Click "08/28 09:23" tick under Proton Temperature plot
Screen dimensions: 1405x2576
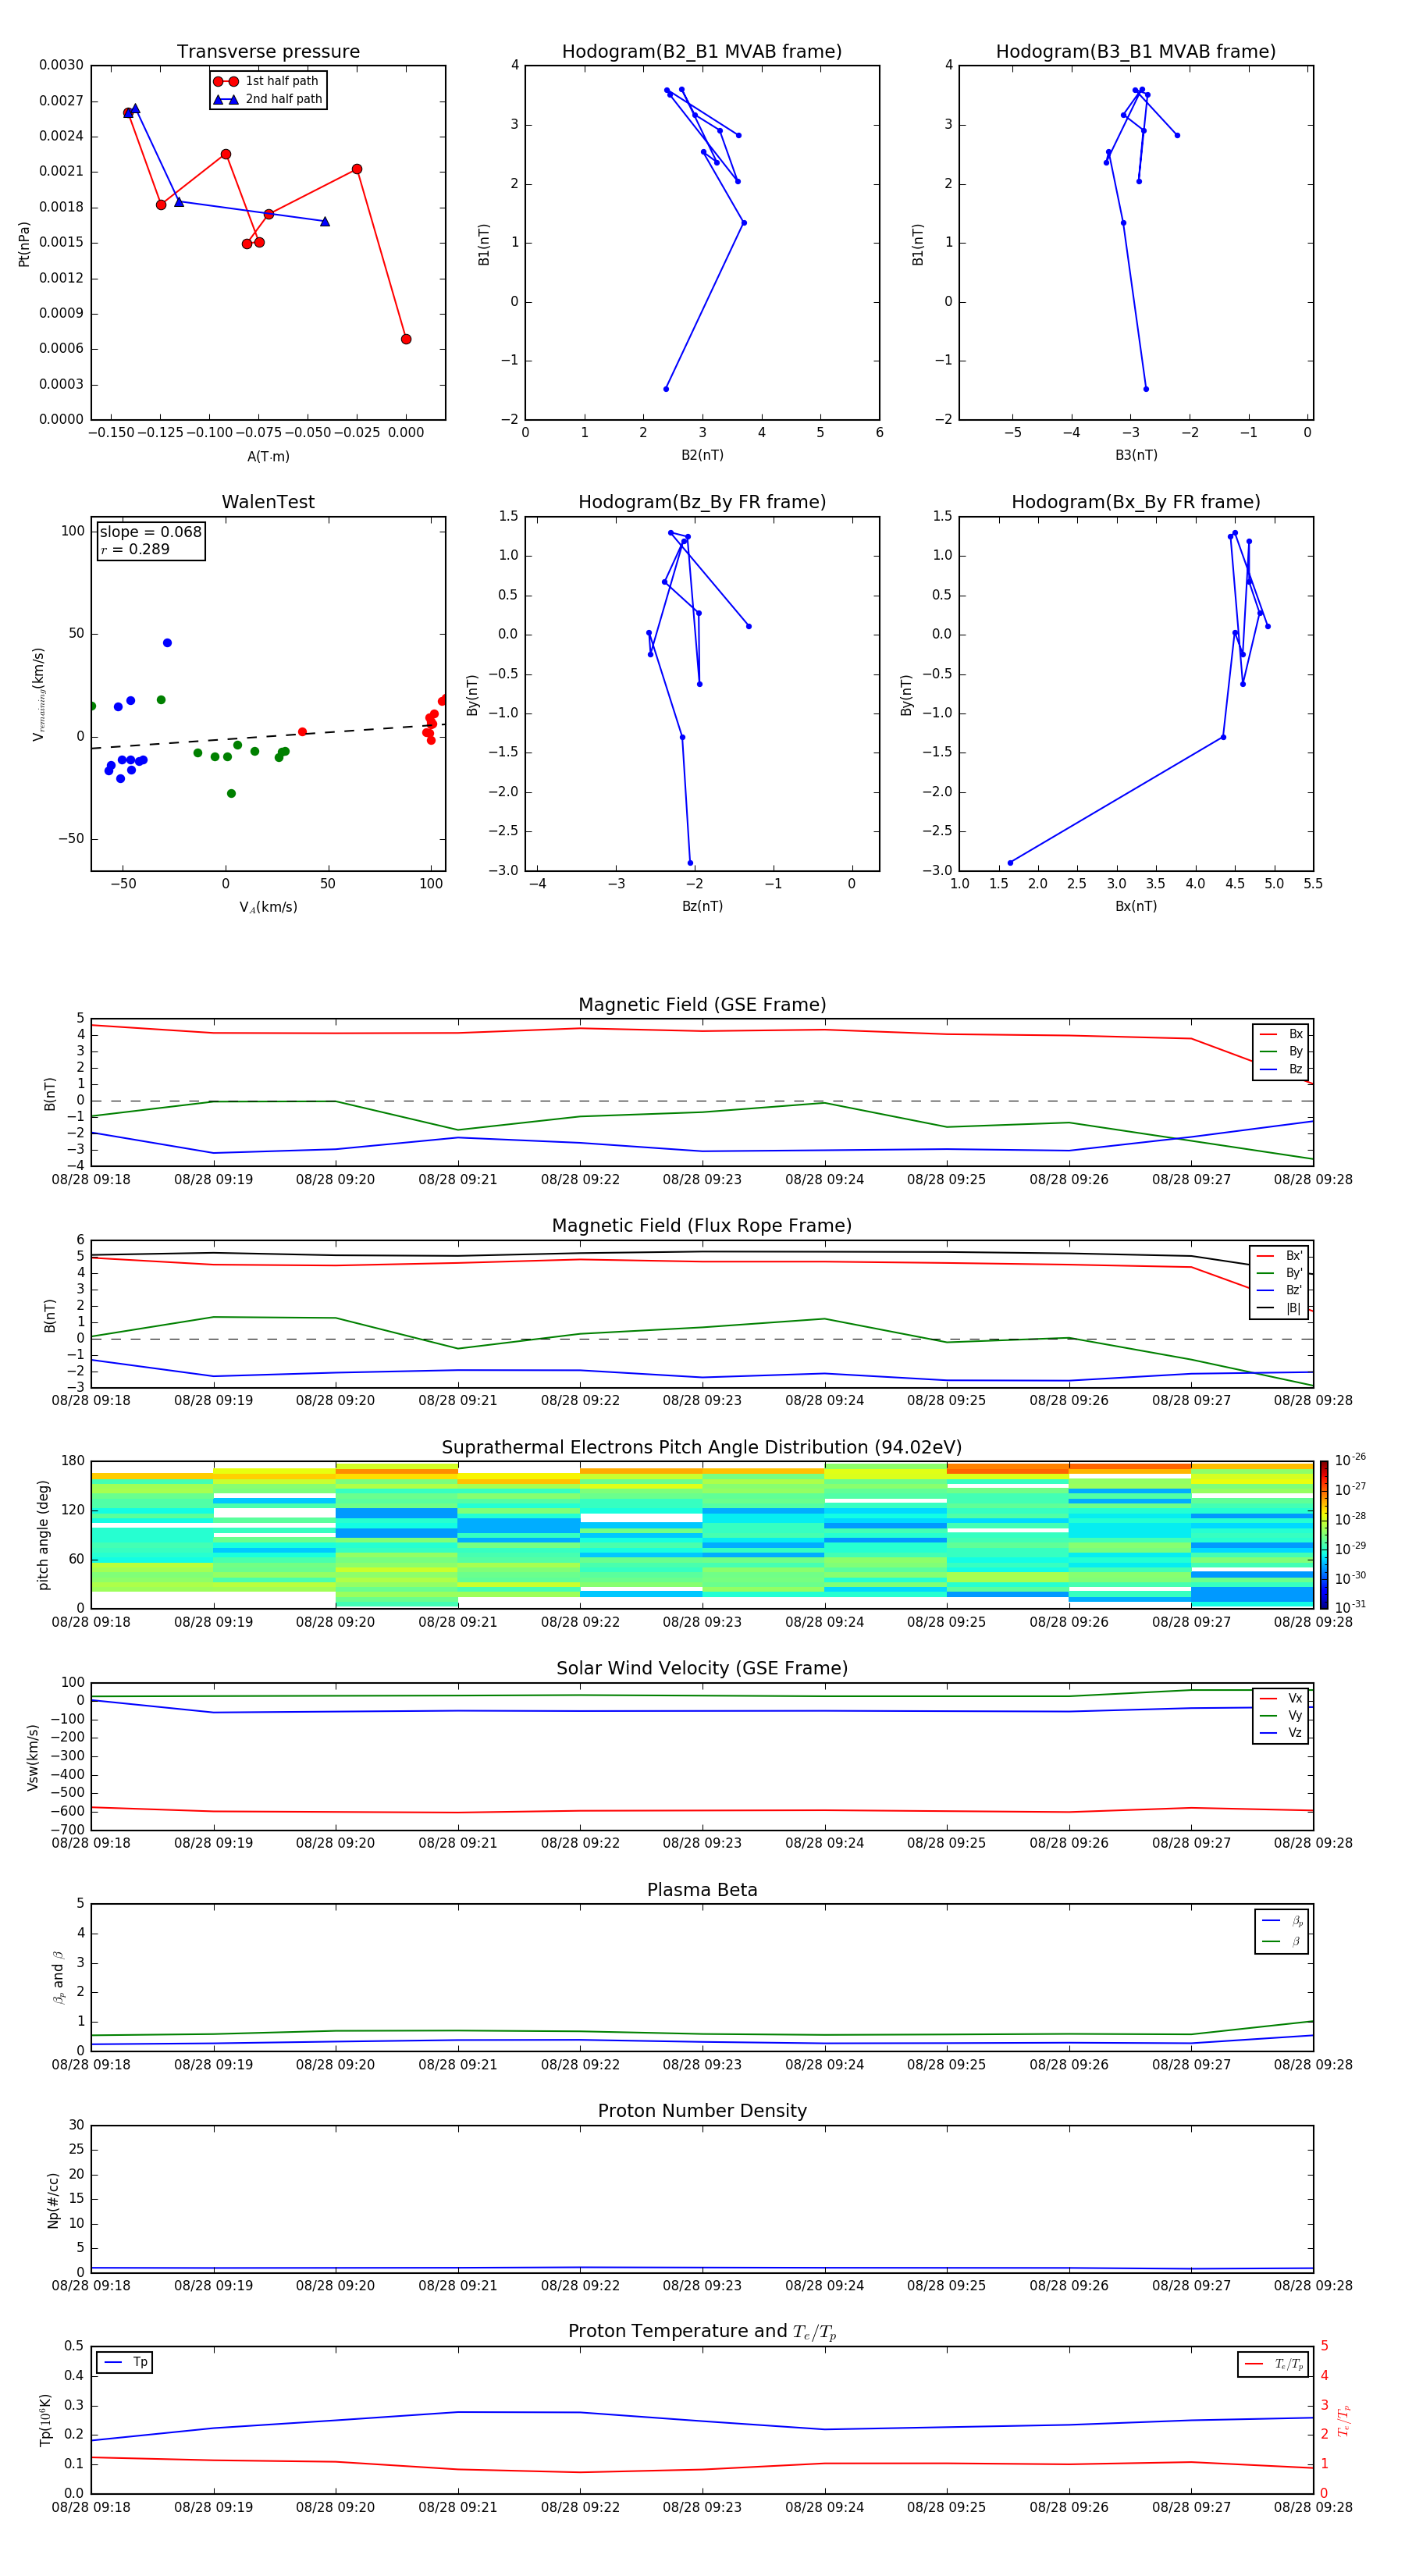(x=702, y=2507)
